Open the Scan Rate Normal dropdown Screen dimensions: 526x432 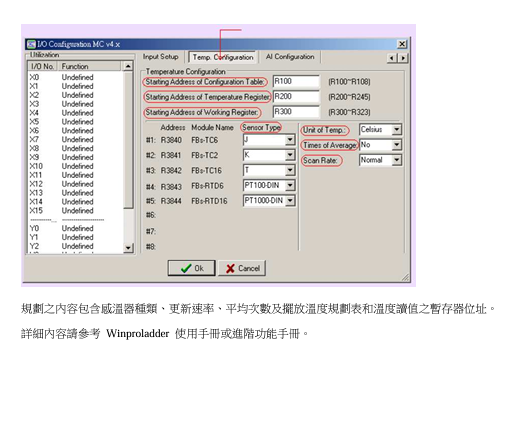click(x=397, y=160)
